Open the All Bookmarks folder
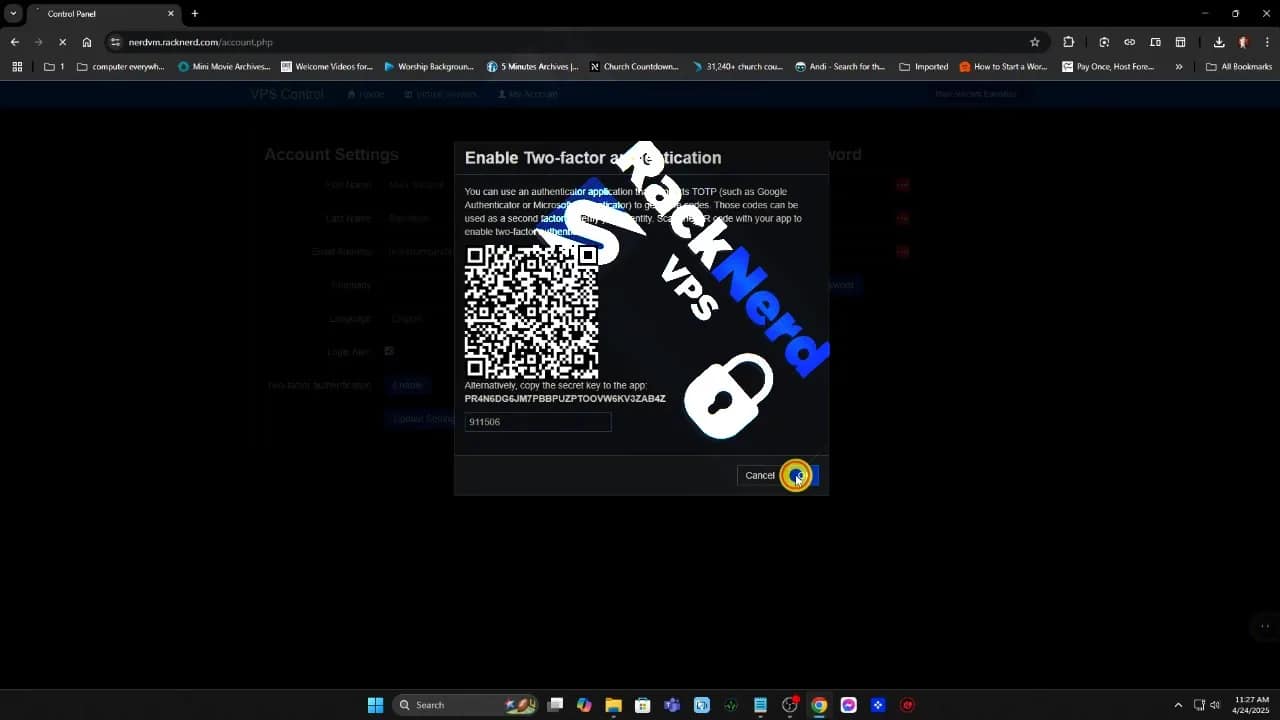 1238,67
